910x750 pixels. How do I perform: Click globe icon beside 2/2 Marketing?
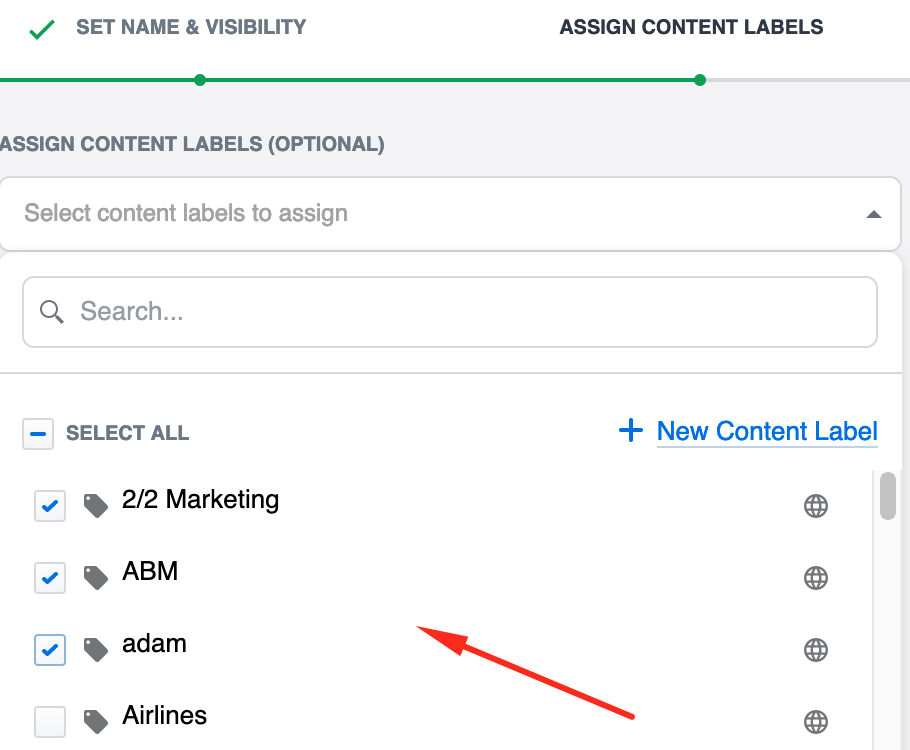coord(816,506)
